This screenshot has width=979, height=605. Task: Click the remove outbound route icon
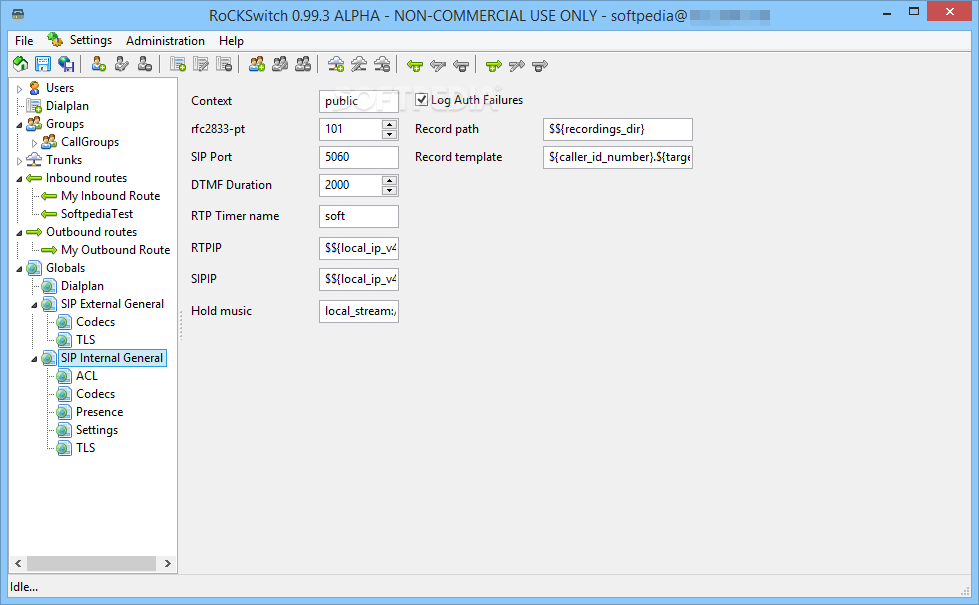pyautogui.click(x=540, y=65)
